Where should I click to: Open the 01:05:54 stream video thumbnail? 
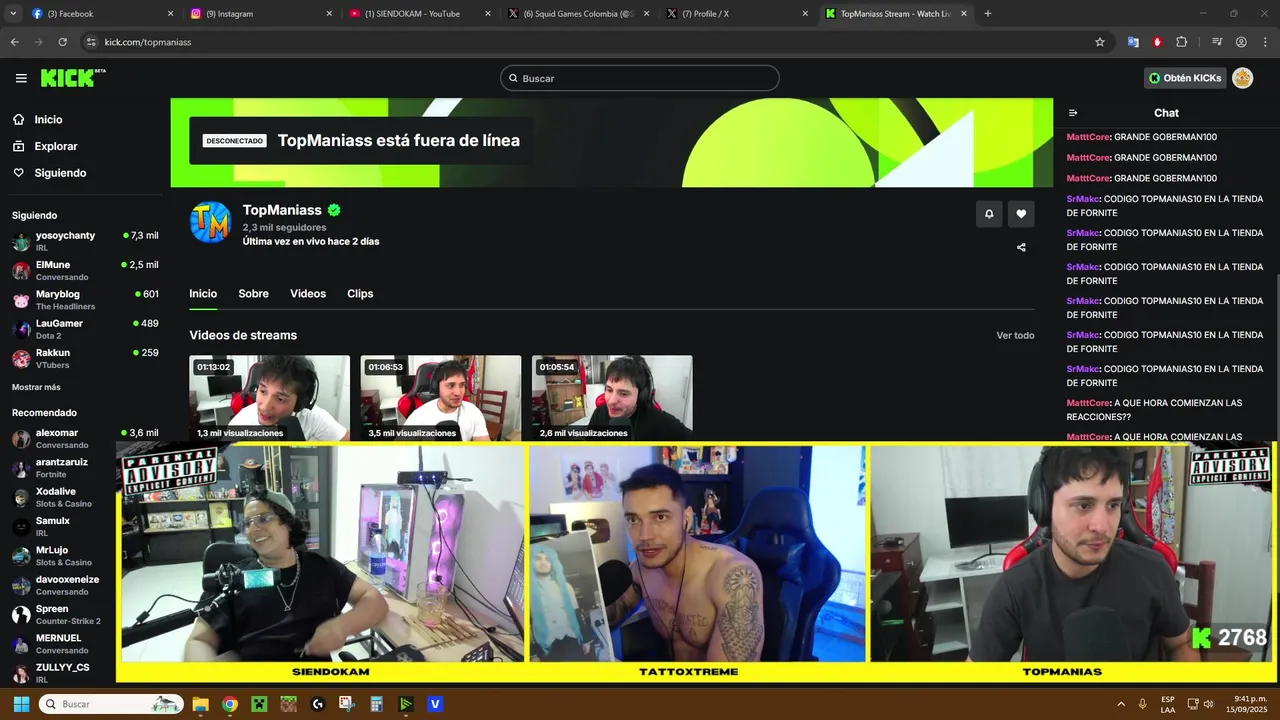click(x=612, y=398)
